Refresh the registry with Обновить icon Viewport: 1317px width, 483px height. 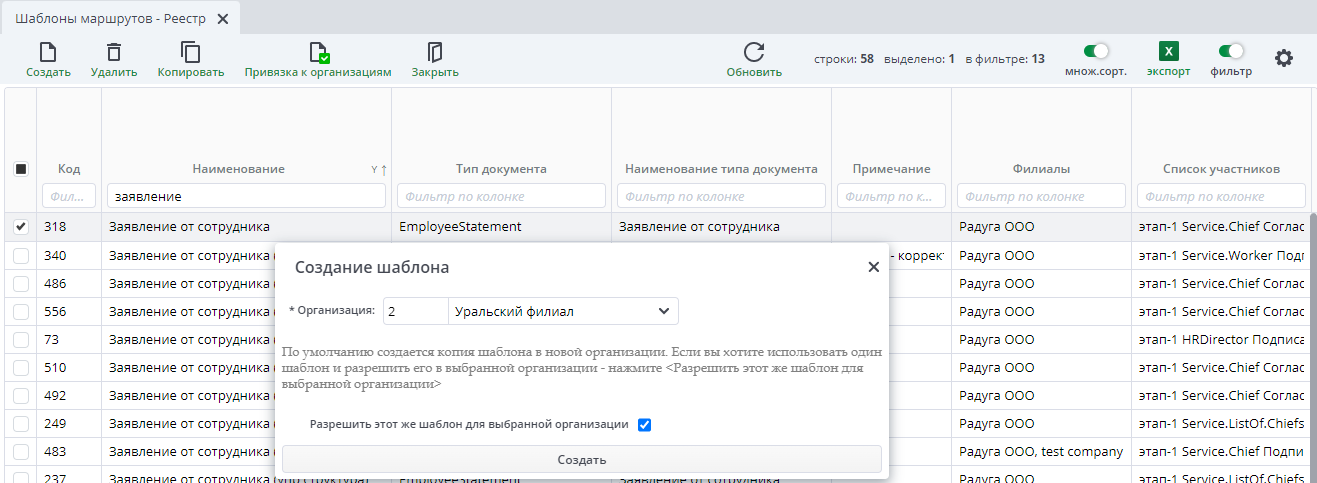[x=753, y=53]
